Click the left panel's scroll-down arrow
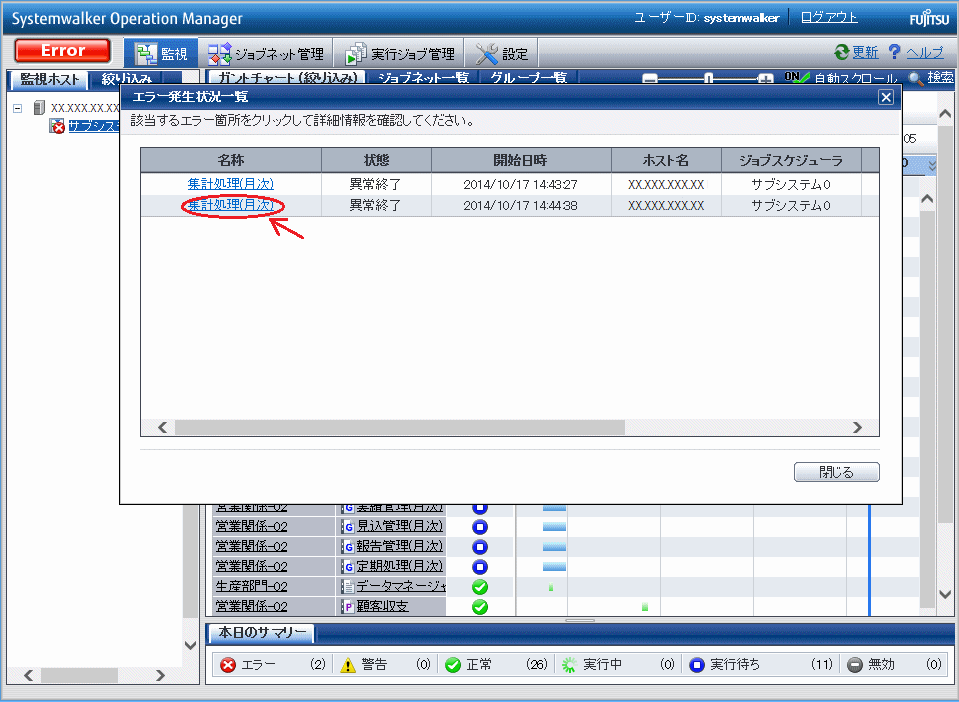Screen dimensions: 959x702 [190, 645]
